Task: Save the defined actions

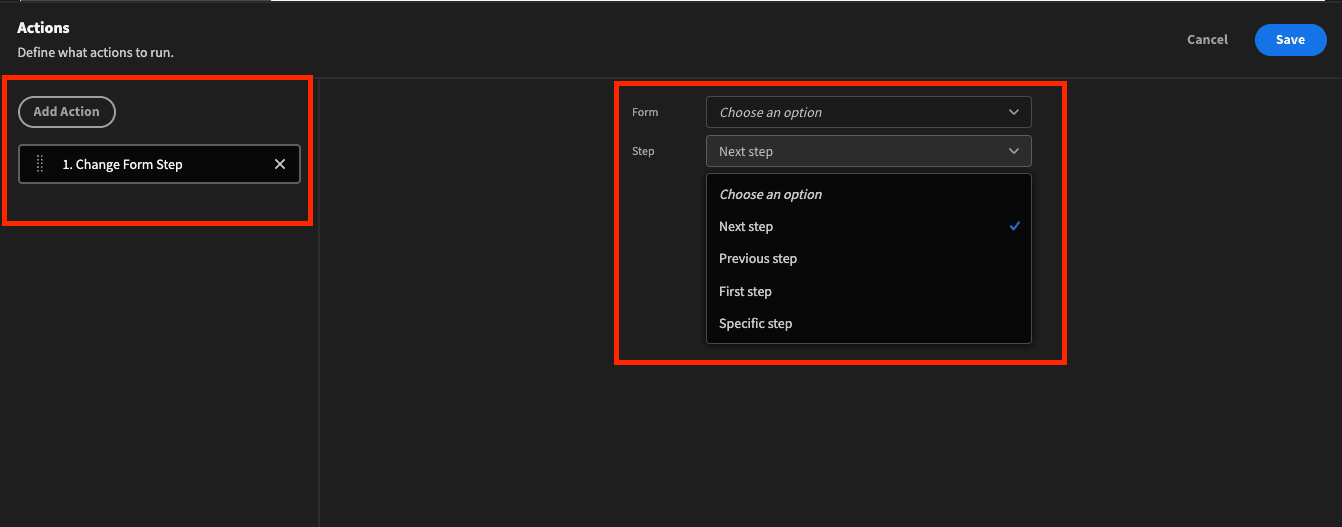Action: (1290, 39)
